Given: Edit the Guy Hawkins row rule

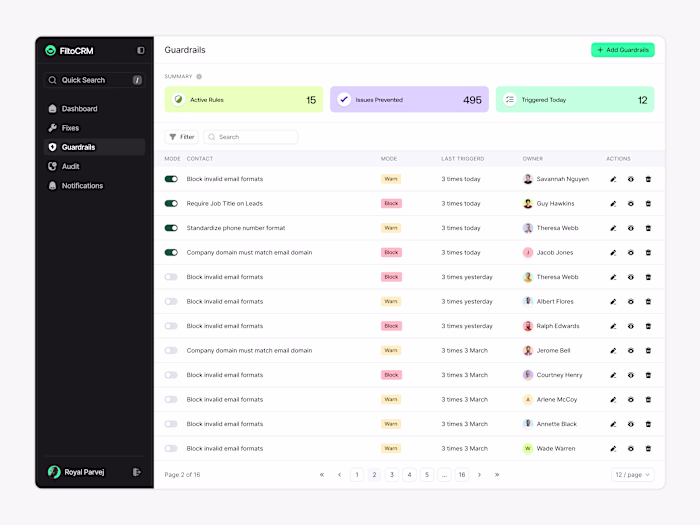Looking at the screenshot, I should coord(613,204).
